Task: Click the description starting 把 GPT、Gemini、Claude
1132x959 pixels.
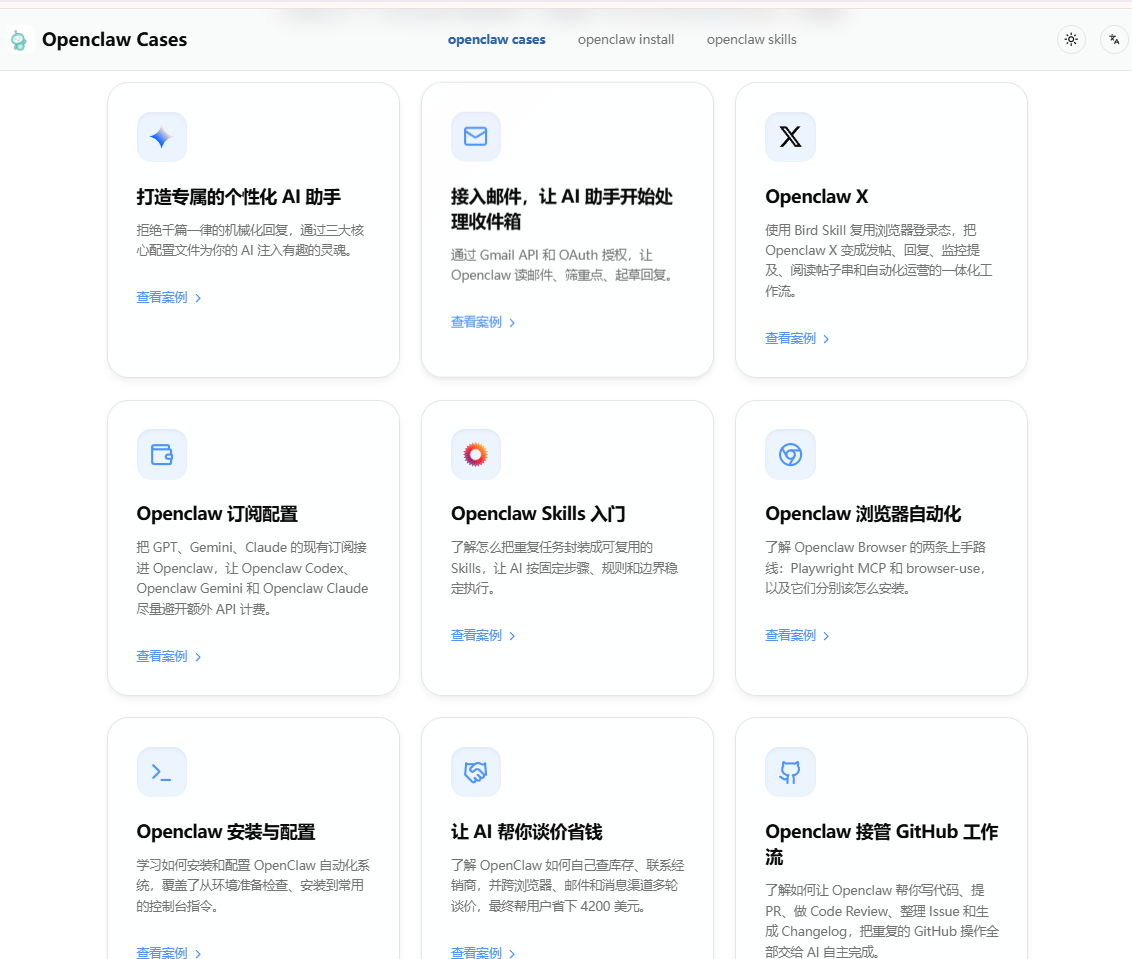Action: click(x=252, y=578)
